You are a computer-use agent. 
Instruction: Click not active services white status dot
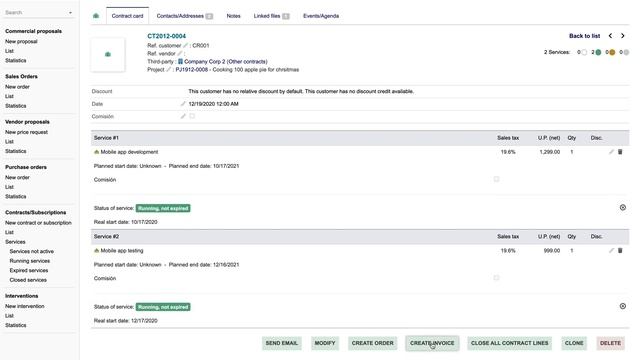[x=584, y=52]
